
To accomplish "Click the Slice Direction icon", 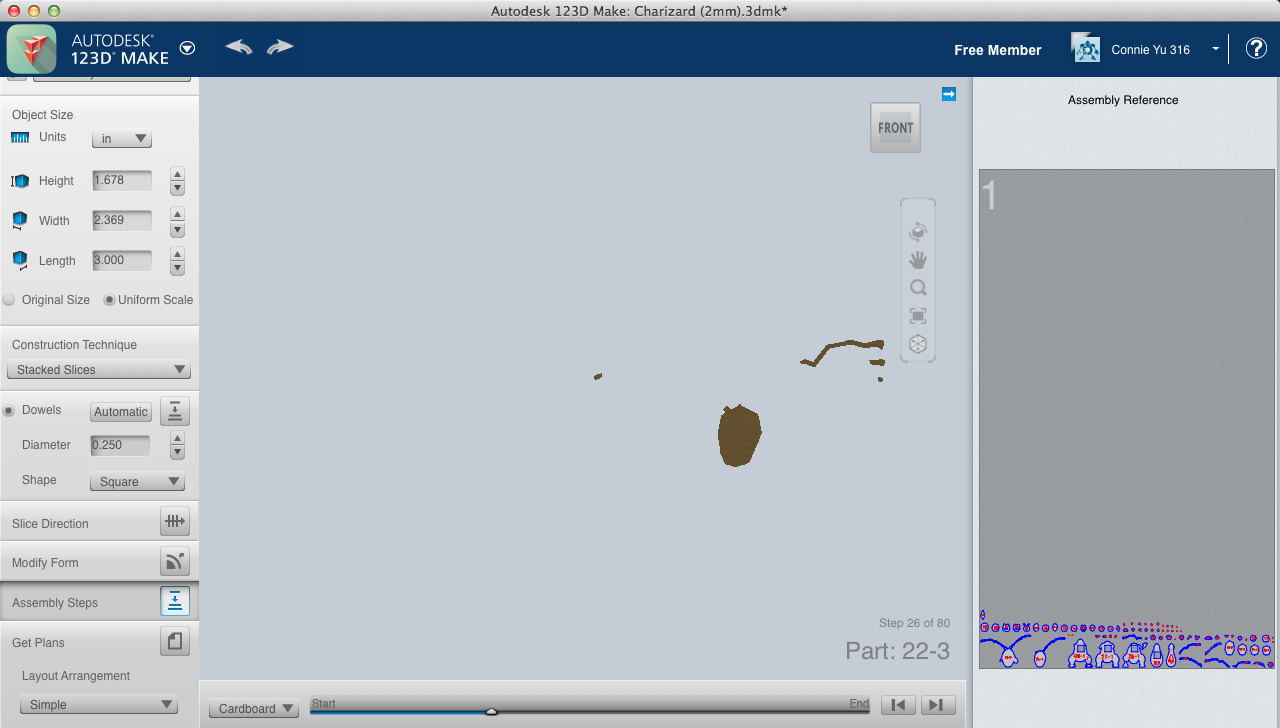I will pos(175,521).
